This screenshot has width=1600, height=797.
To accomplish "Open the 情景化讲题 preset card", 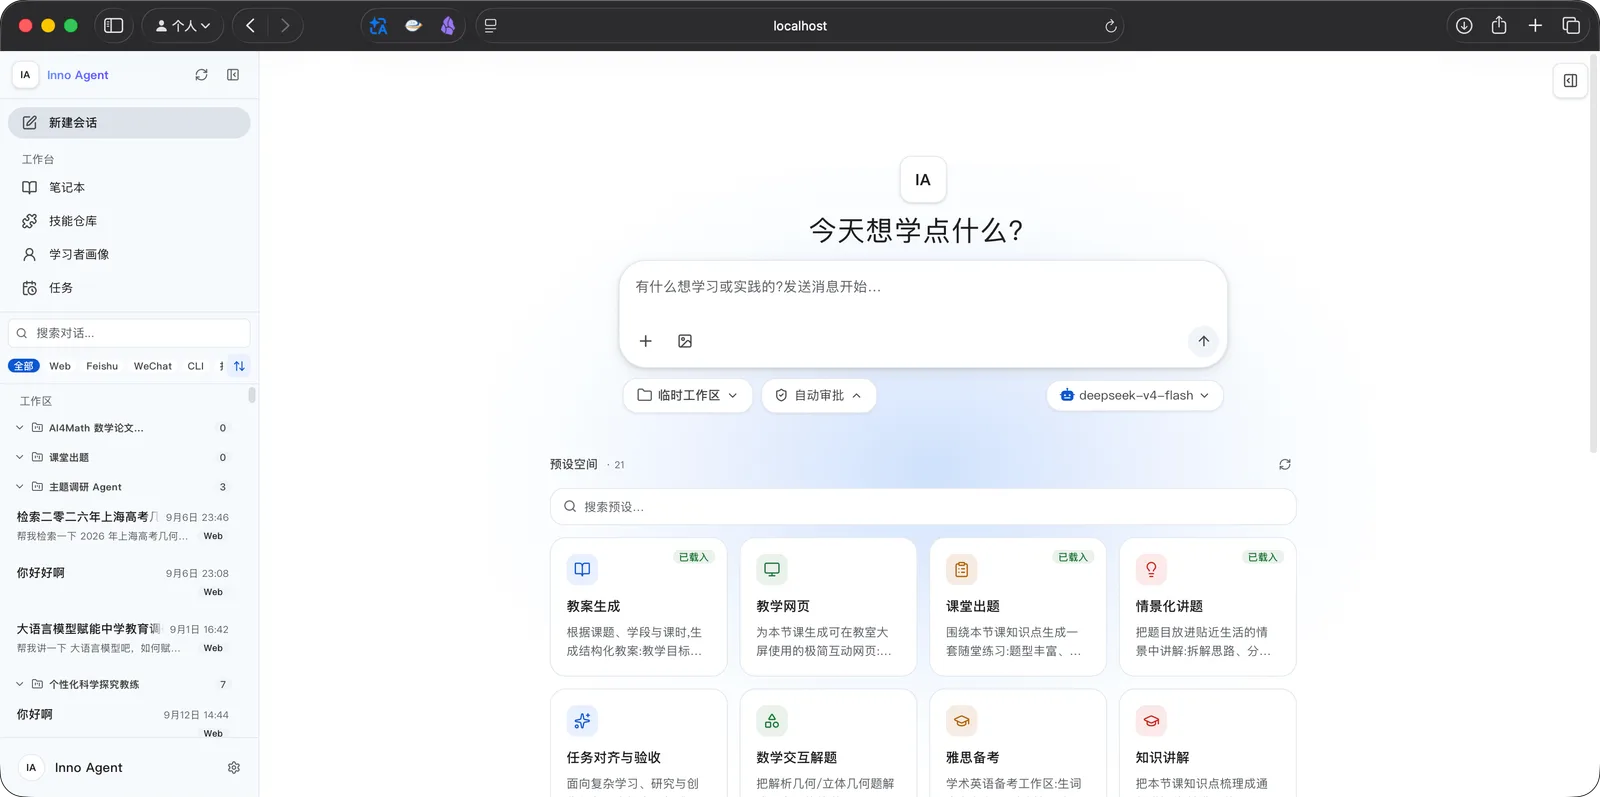I will 1208,607.
